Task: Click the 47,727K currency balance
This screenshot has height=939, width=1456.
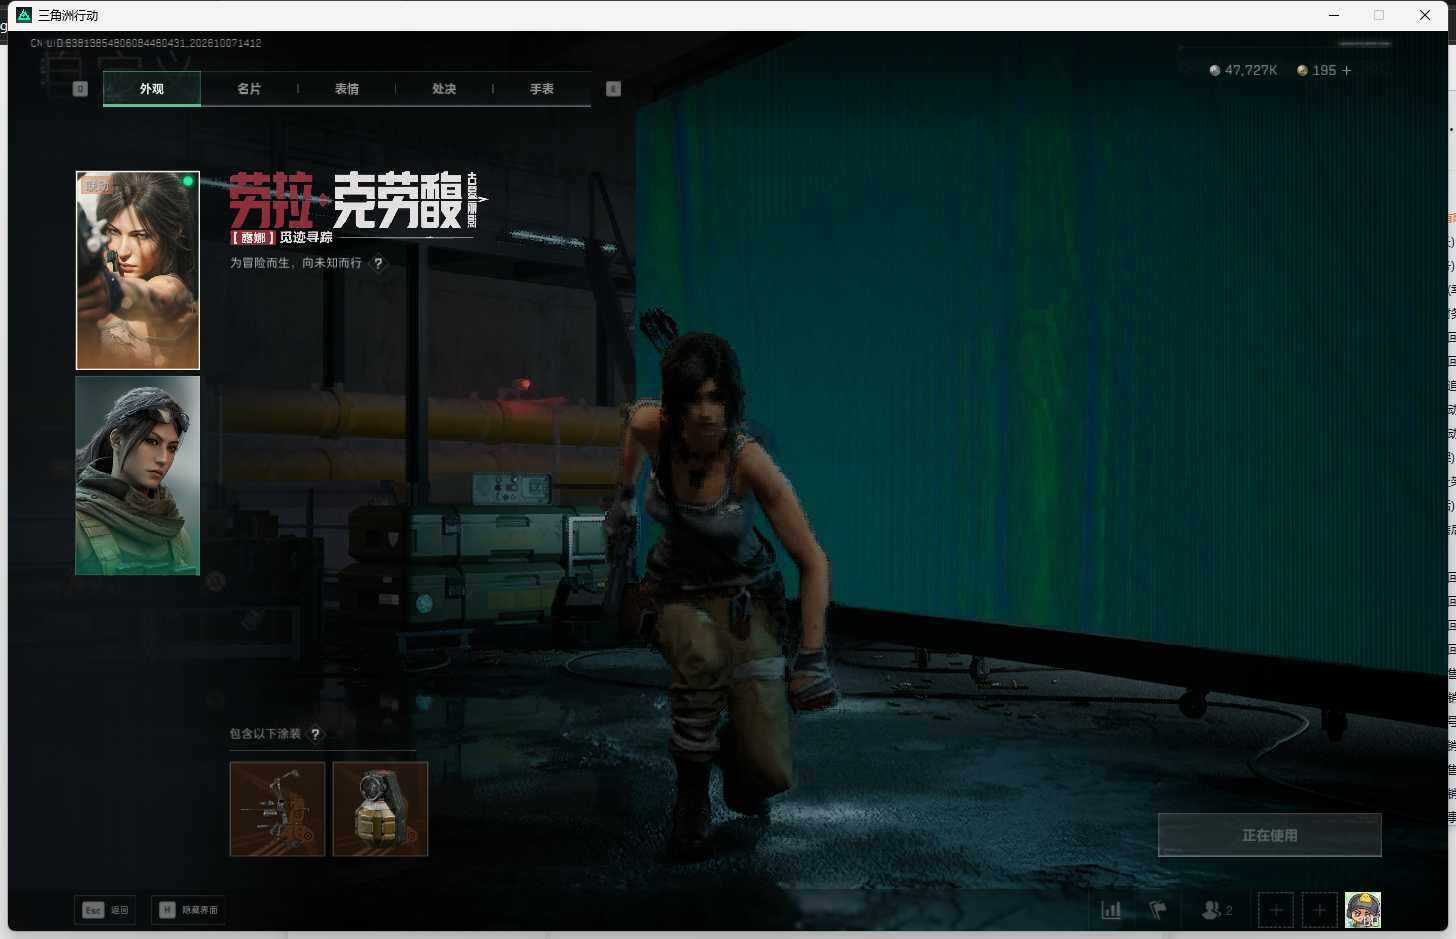Action: pos(1243,70)
